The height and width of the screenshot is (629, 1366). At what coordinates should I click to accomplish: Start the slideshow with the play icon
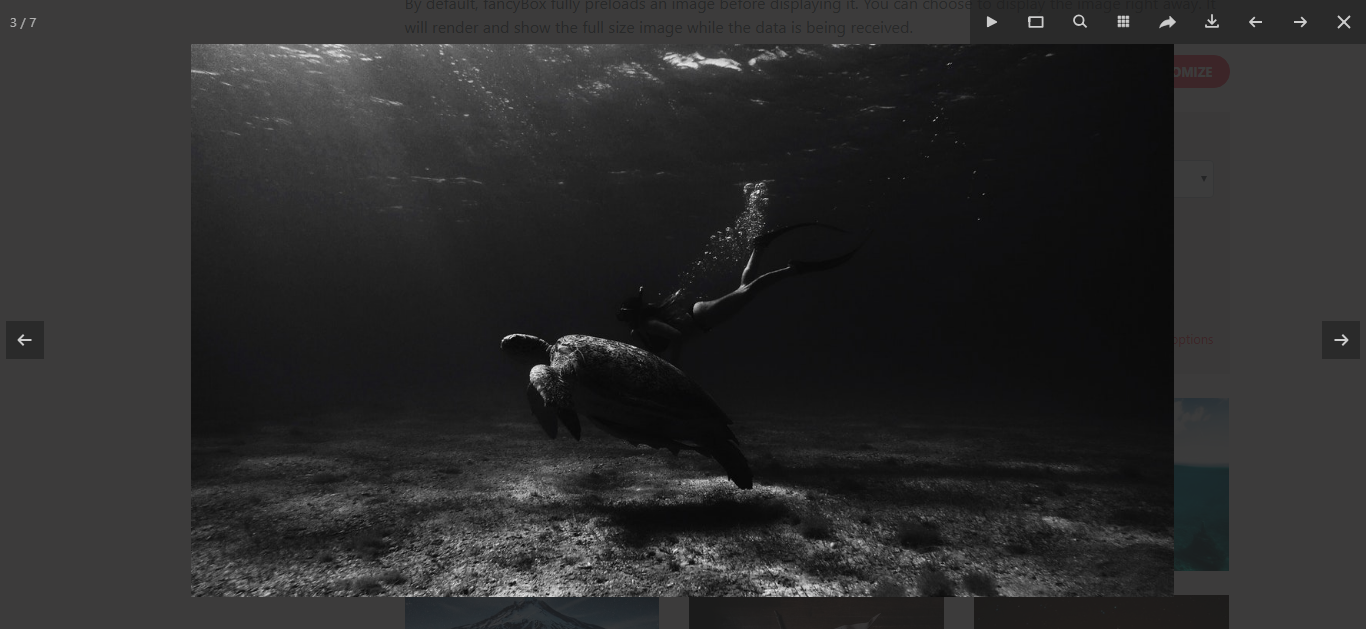click(x=991, y=22)
